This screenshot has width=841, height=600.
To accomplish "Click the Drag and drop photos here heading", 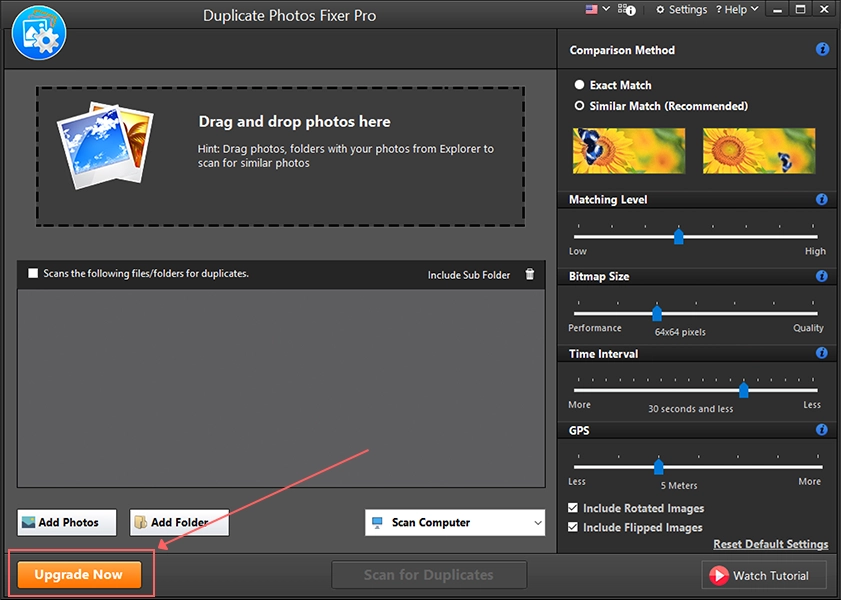I will (294, 122).
